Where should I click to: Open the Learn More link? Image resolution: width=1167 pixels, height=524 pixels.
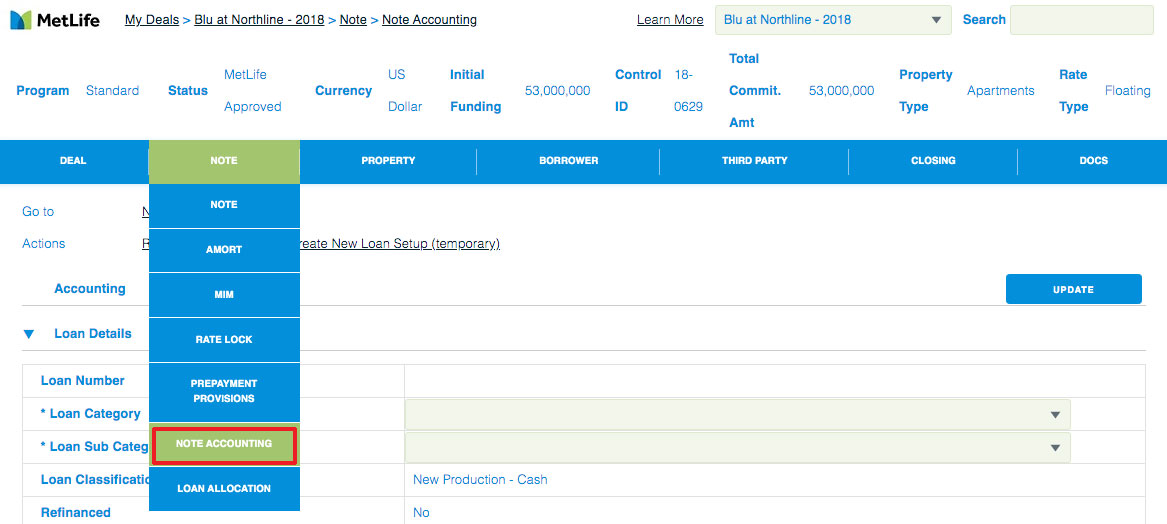(670, 20)
